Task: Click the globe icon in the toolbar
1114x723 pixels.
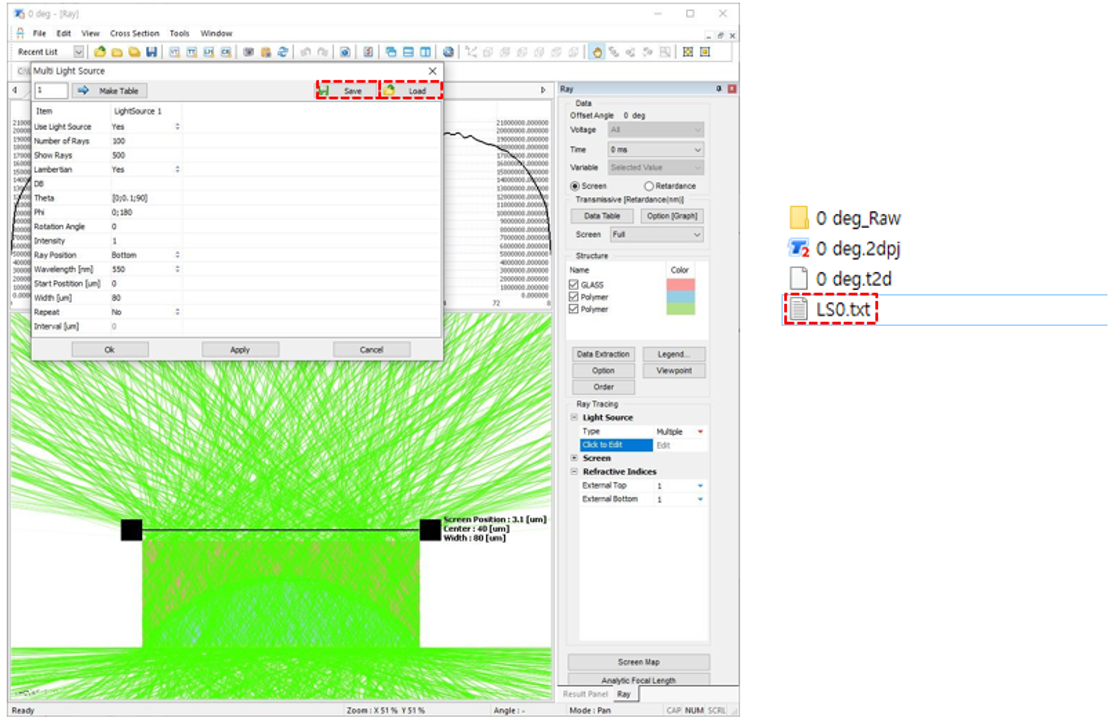Action: click(449, 52)
